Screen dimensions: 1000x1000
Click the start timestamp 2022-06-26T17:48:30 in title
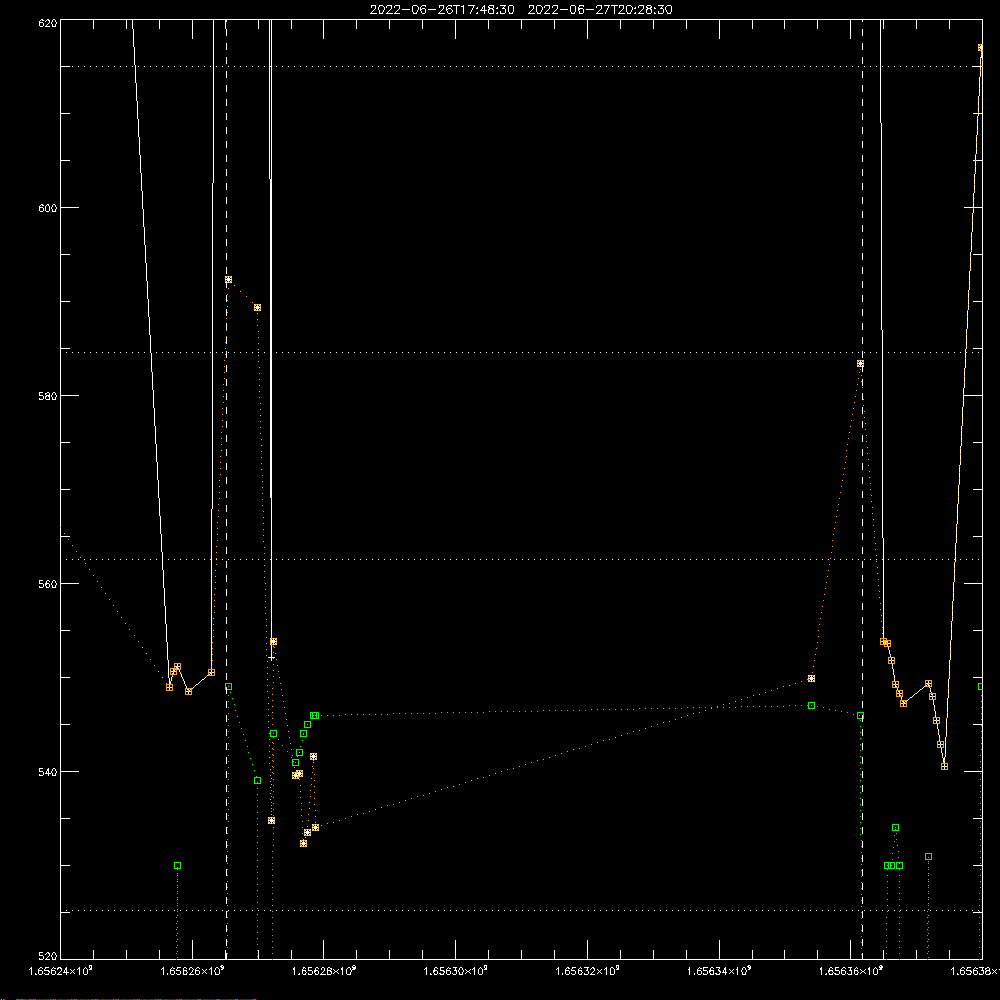tap(442, 10)
